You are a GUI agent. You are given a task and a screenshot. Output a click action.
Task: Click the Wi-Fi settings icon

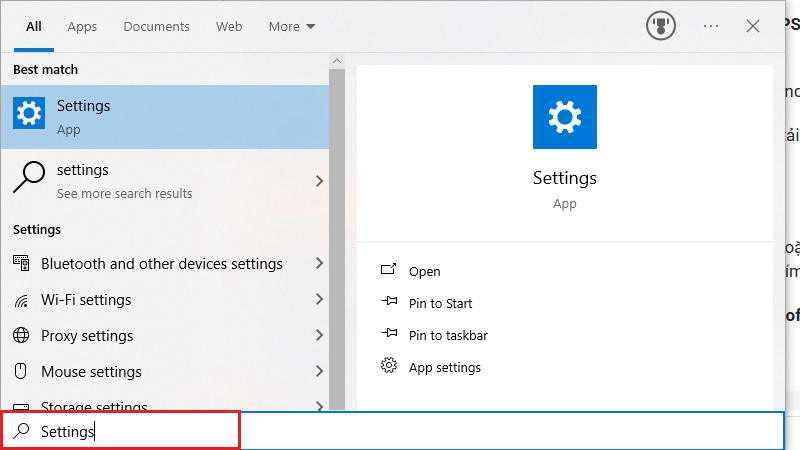21,300
